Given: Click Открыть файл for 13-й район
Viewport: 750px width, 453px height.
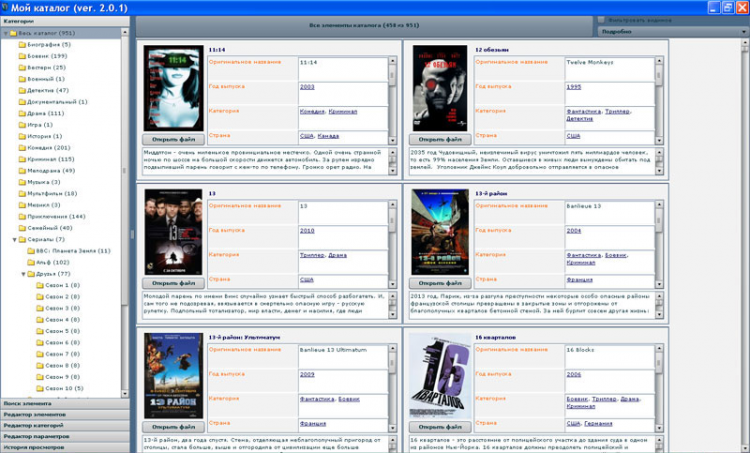Looking at the screenshot, I should (440, 283).
